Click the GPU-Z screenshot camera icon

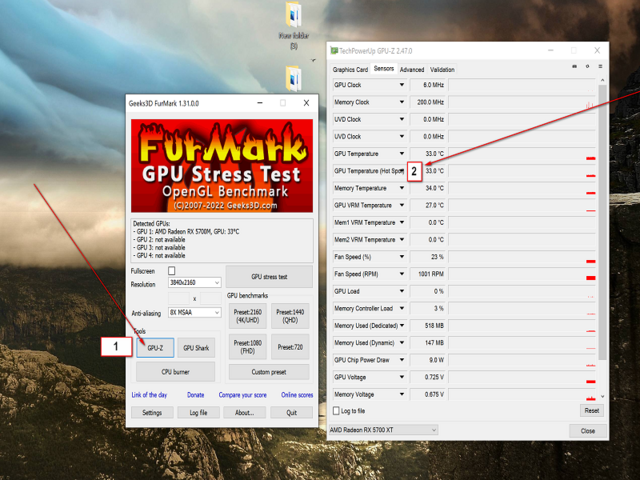click(574, 68)
